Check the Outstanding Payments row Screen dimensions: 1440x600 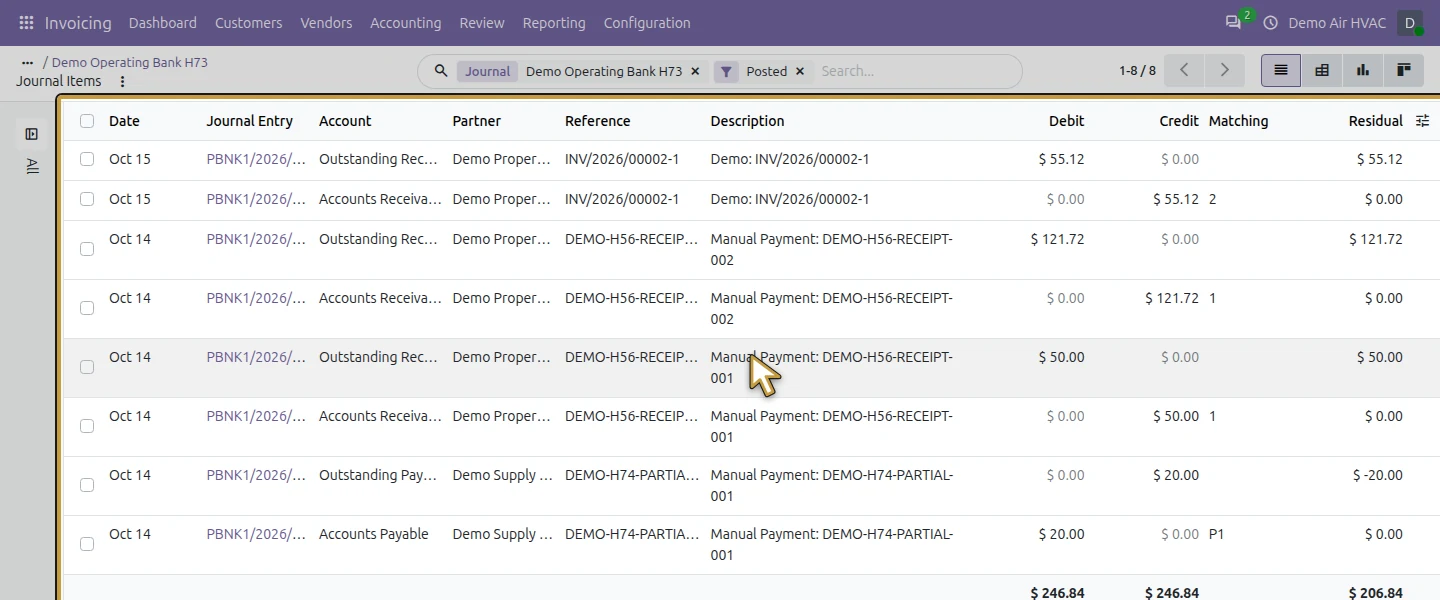(87, 485)
